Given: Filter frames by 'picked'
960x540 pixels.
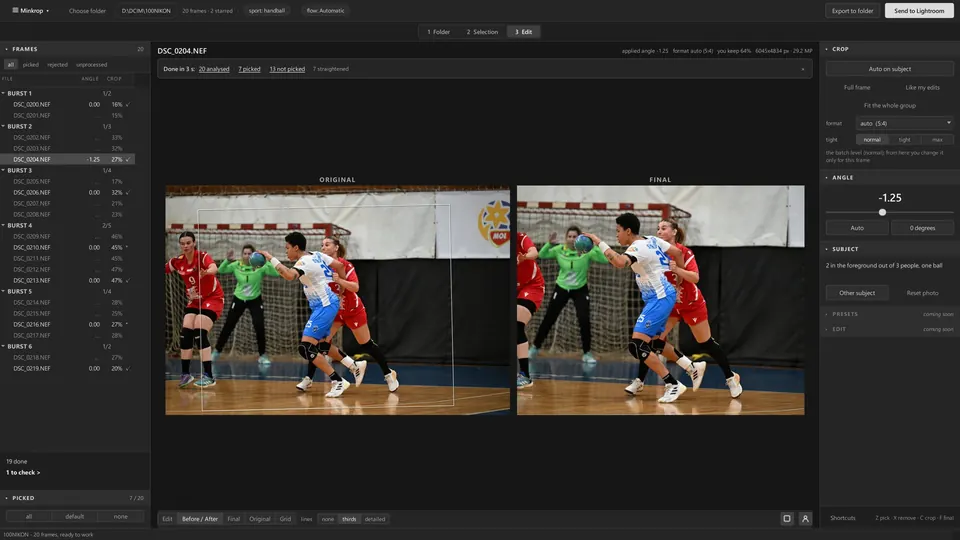Looking at the screenshot, I should click(x=31, y=65).
